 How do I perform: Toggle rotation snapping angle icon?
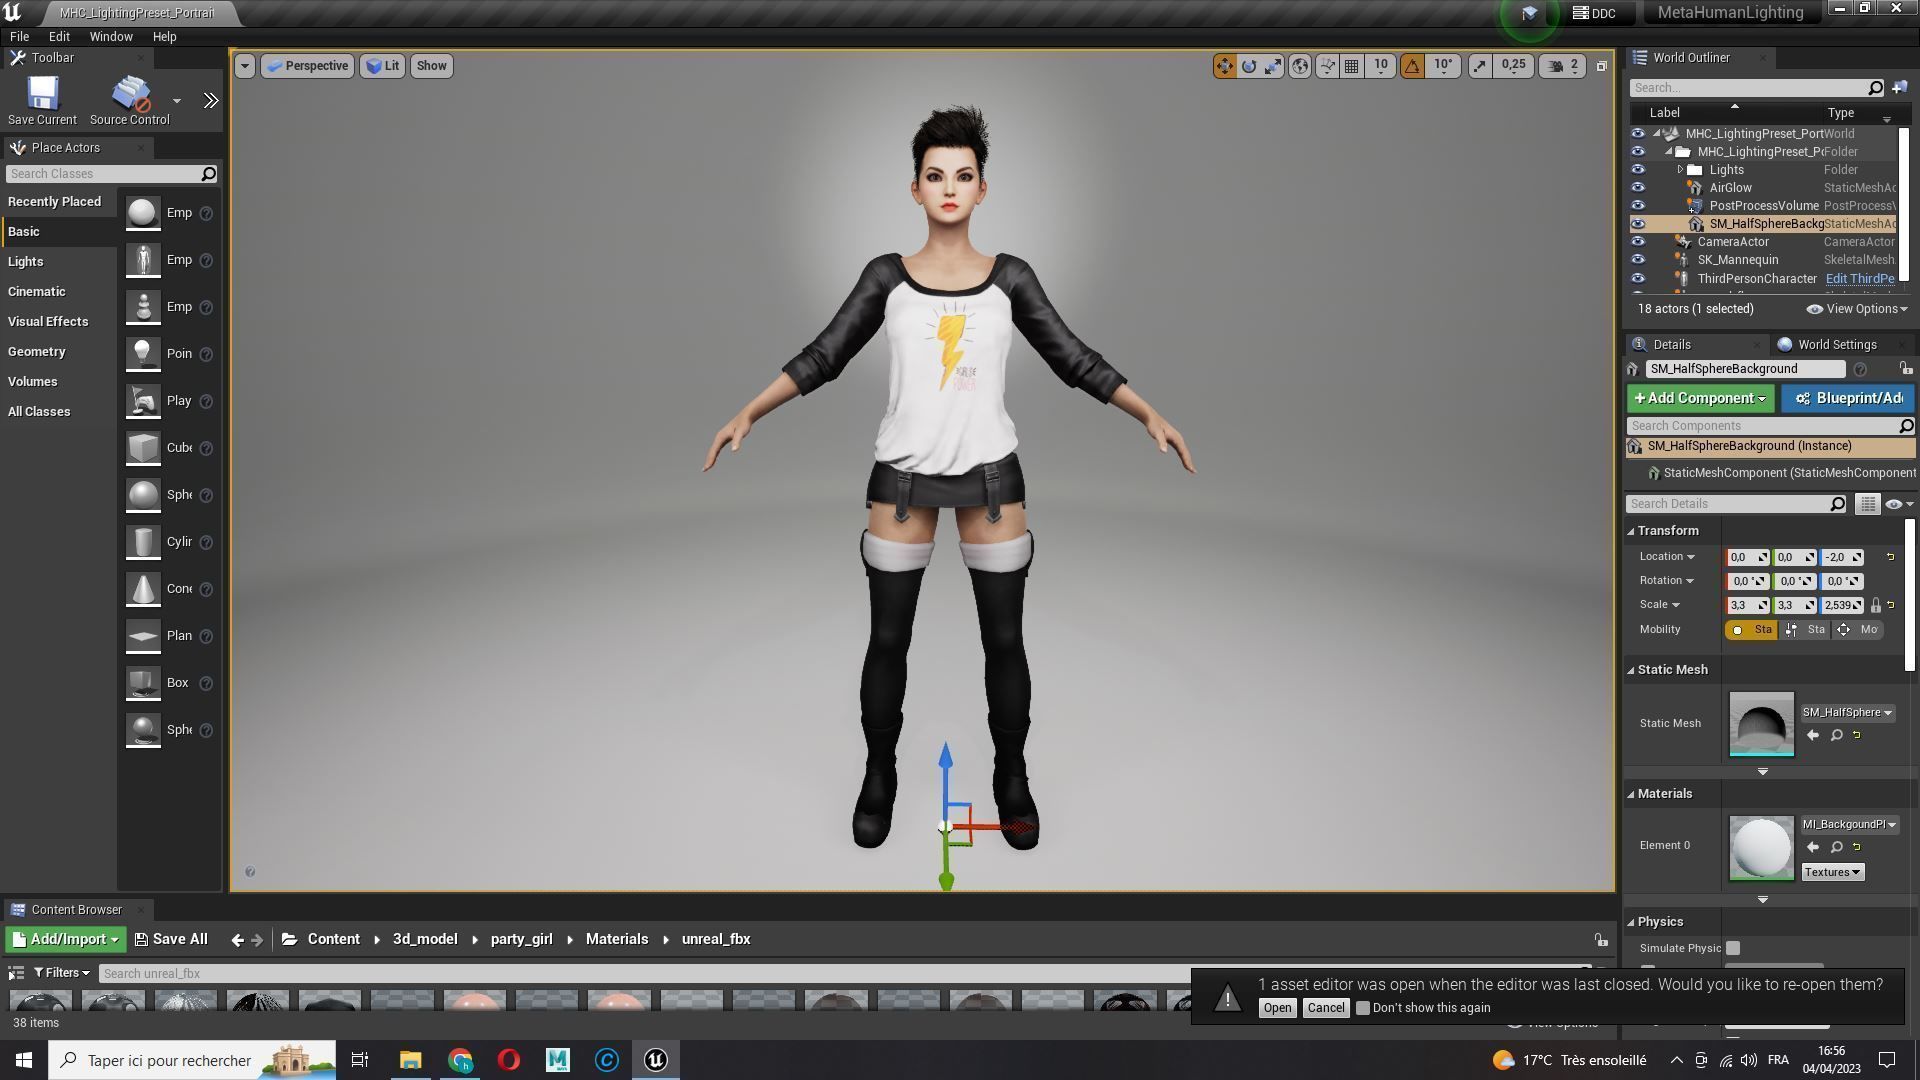(x=1412, y=66)
